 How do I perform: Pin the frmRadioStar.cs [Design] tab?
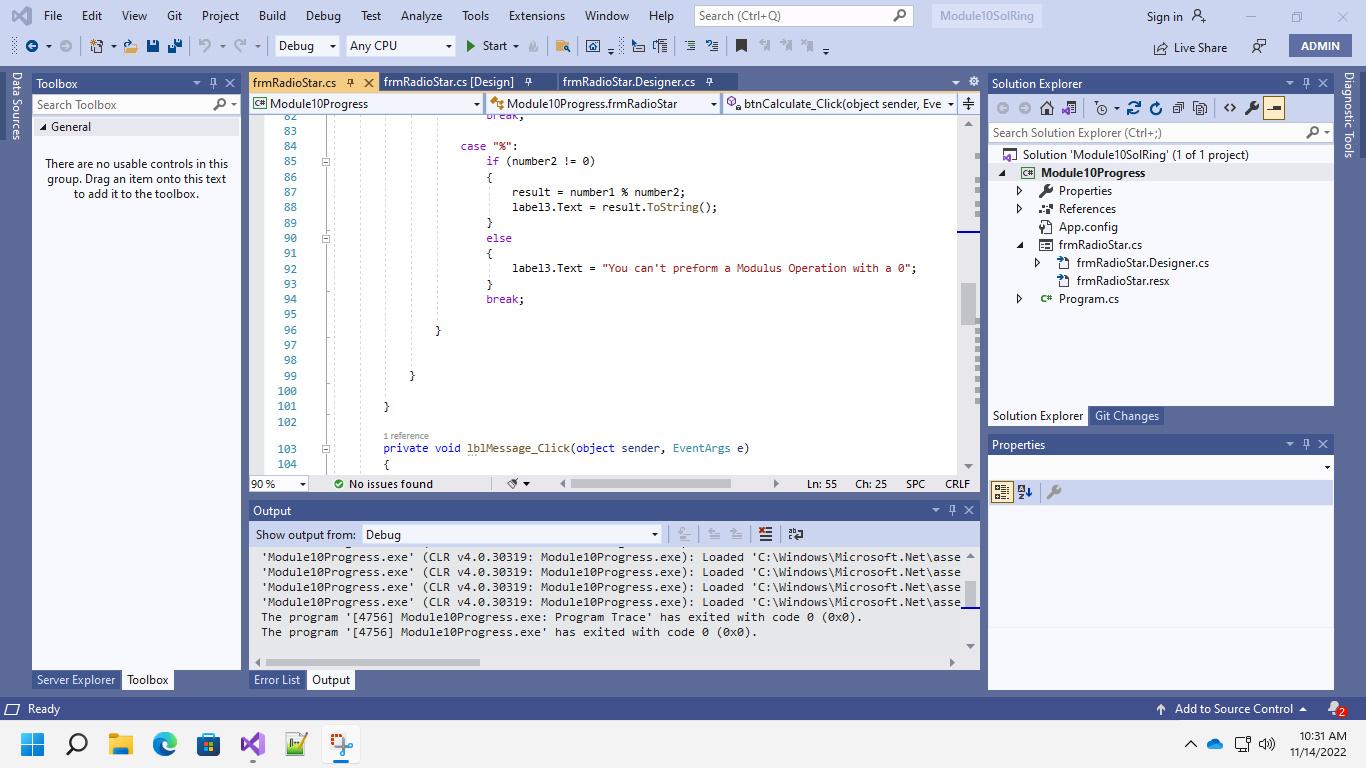tap(529, 82)
